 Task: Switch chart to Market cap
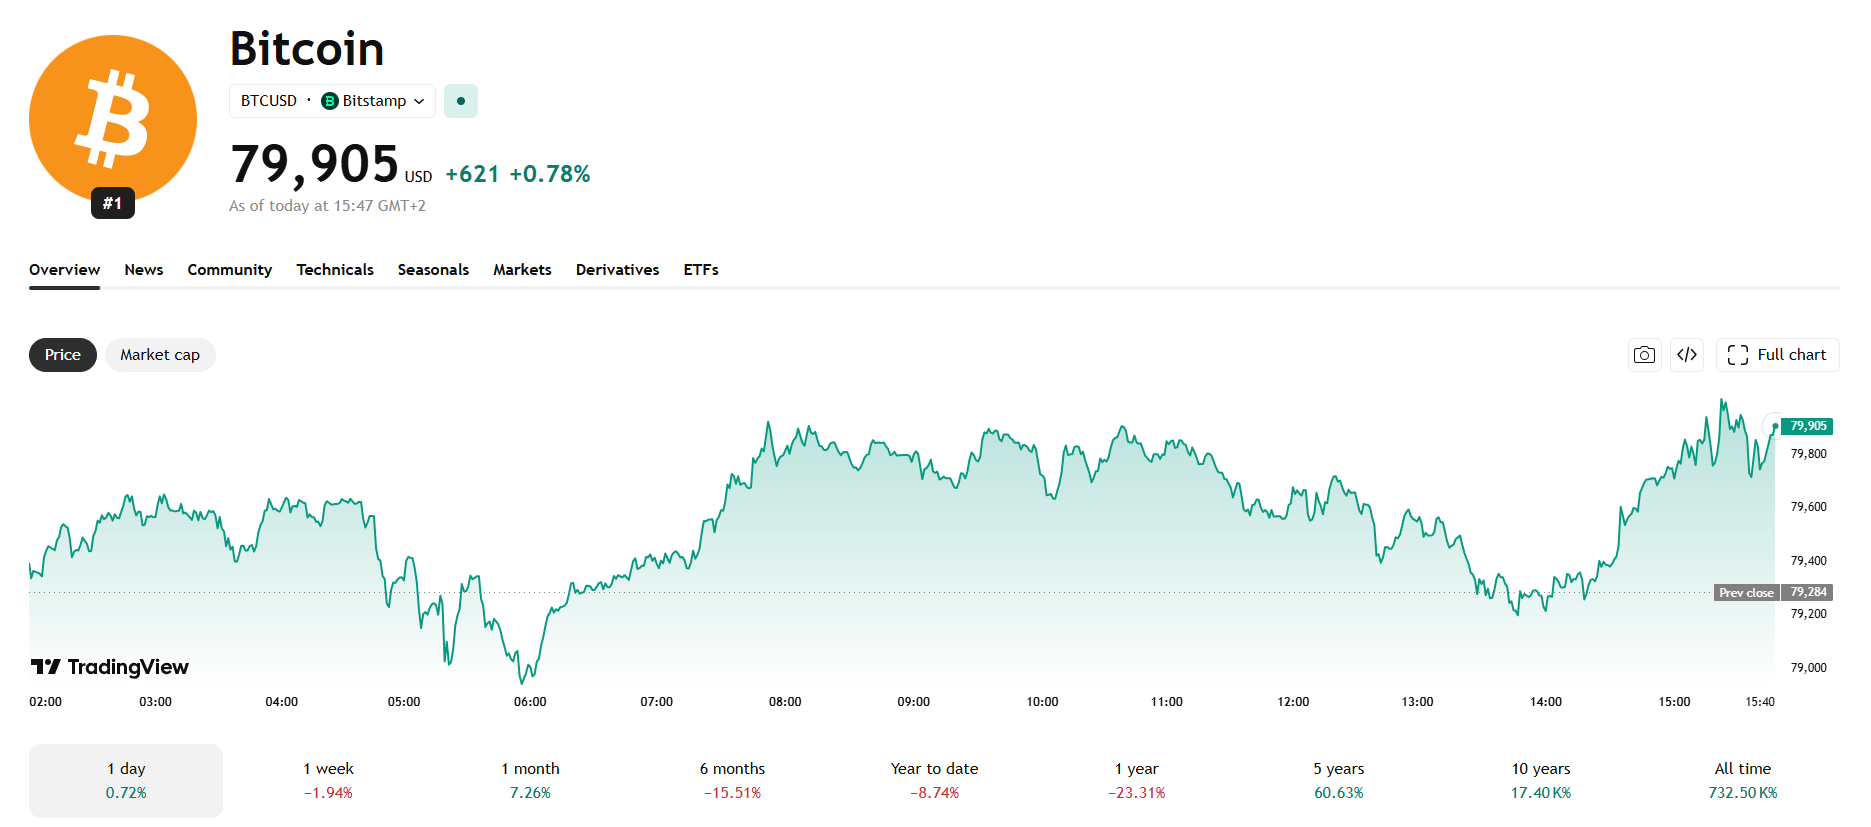click(x=160, y=355)
